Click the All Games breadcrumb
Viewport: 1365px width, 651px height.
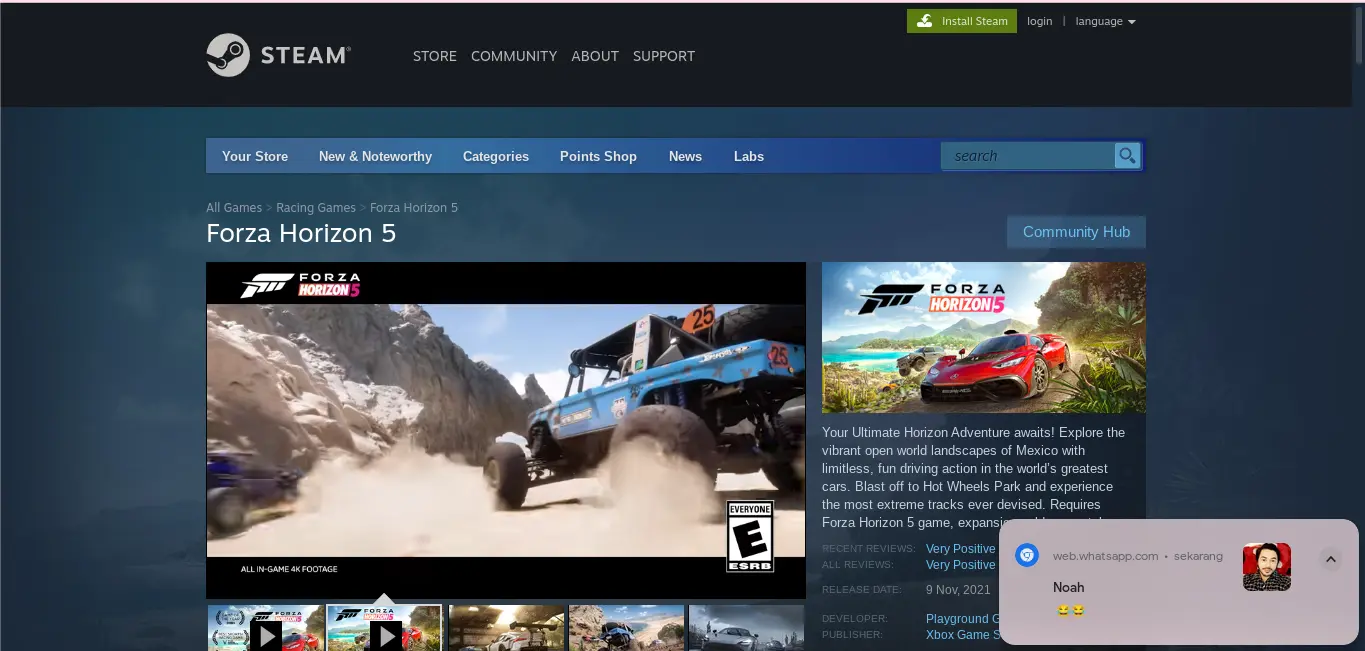tap(234, 208)
